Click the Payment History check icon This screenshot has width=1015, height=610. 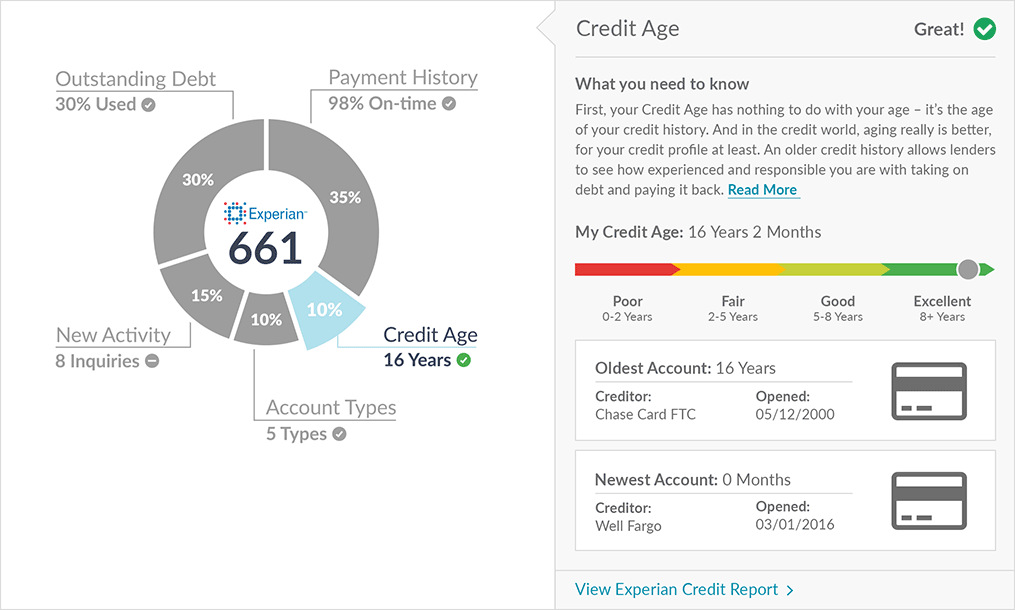point(449,104)
